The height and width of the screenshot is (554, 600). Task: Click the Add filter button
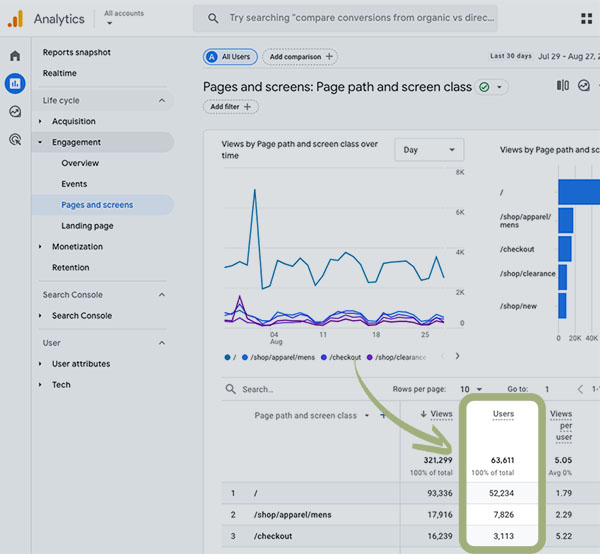231,107
